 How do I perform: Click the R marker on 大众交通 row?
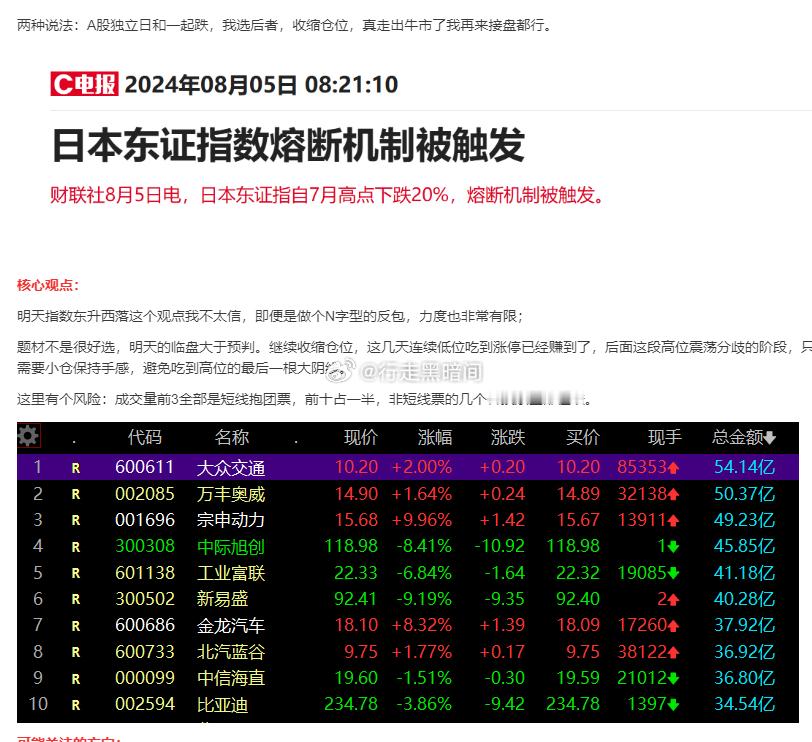[76, 468]
